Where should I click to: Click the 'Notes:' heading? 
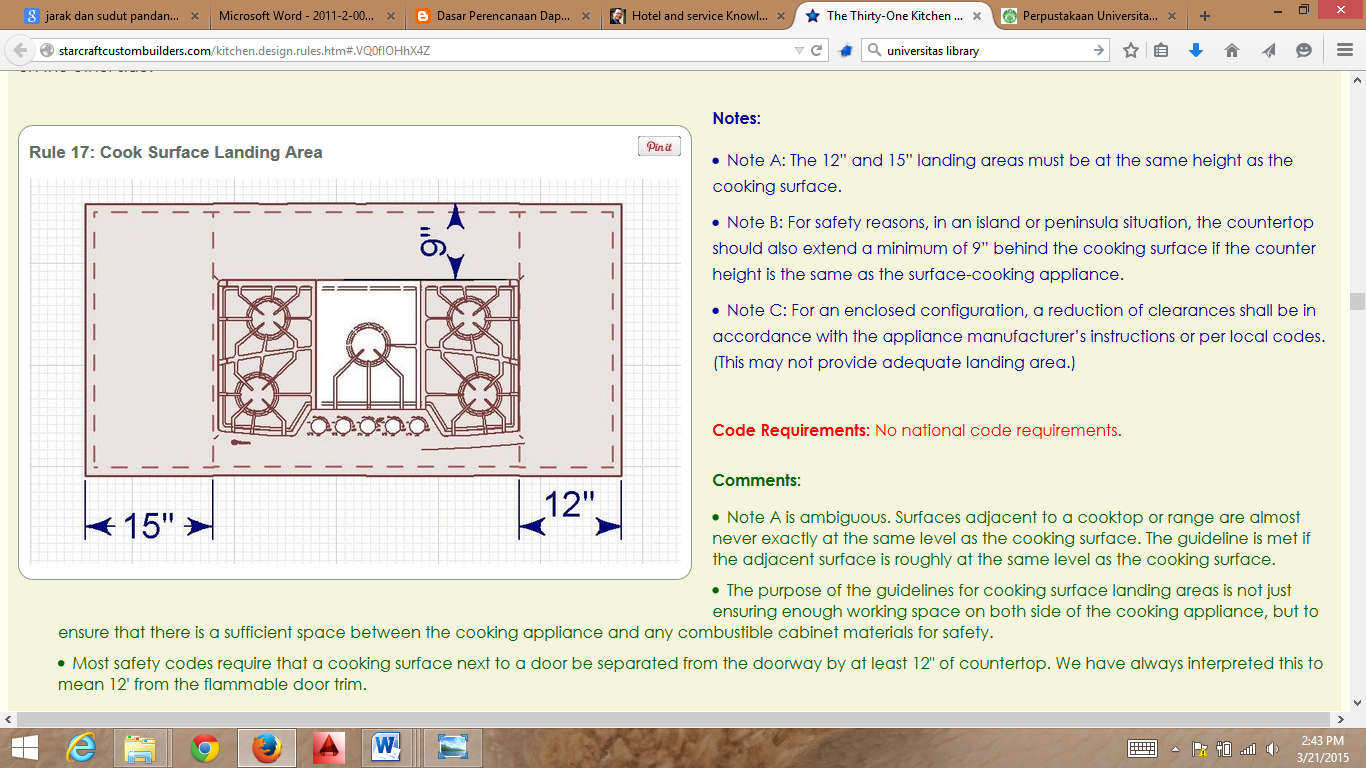737,118
